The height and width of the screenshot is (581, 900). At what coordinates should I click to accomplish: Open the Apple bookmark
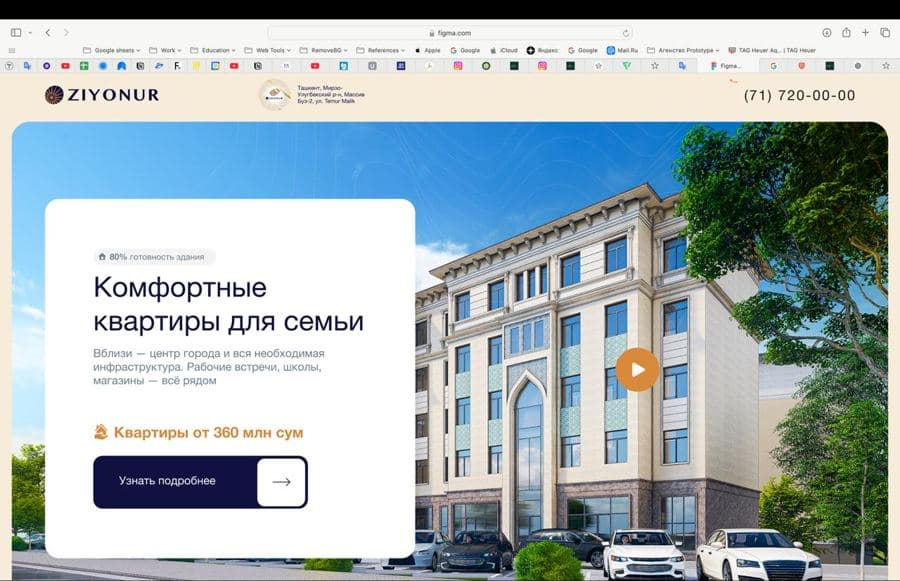[x=428, y=51]
